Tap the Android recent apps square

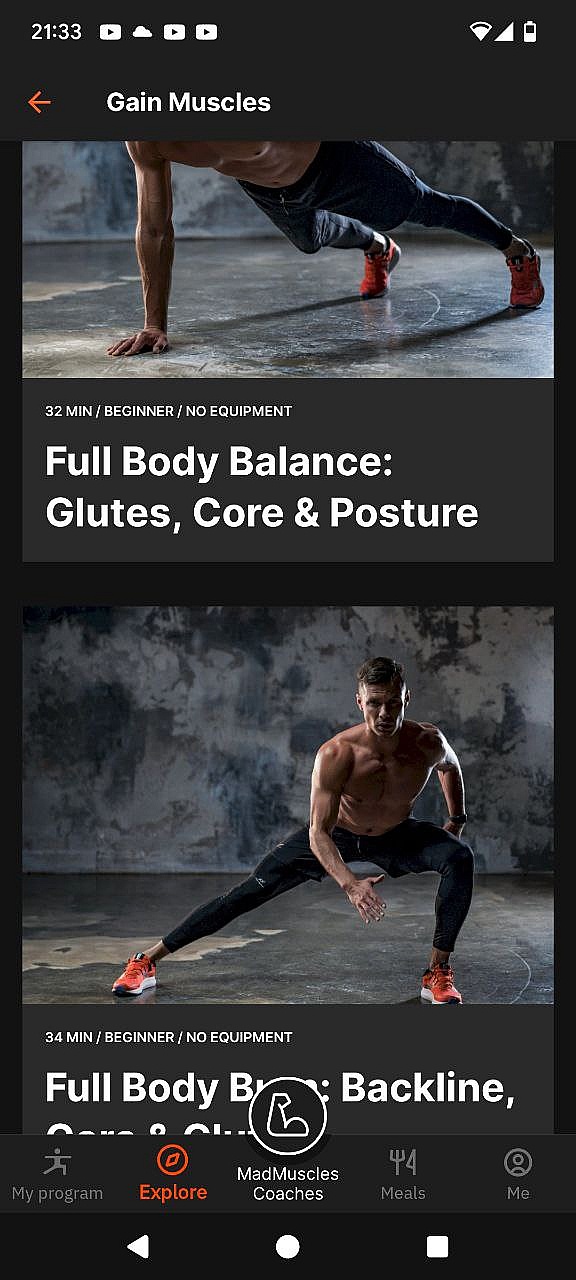point(437,1246)
